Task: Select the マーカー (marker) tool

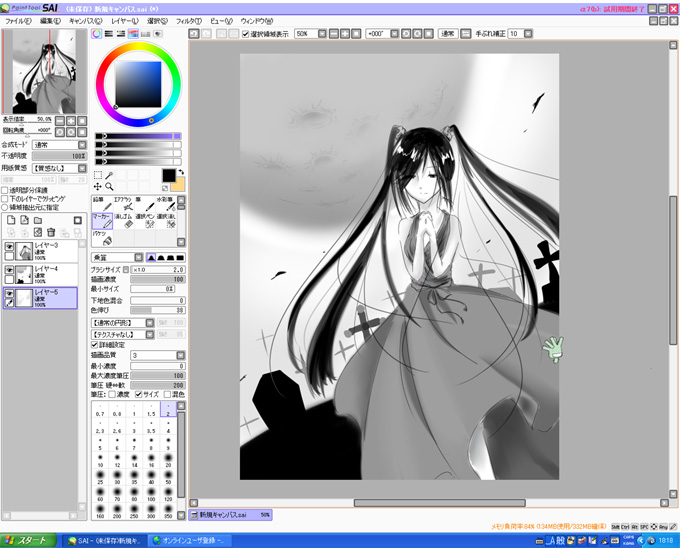Action: (x=102, y=221)
